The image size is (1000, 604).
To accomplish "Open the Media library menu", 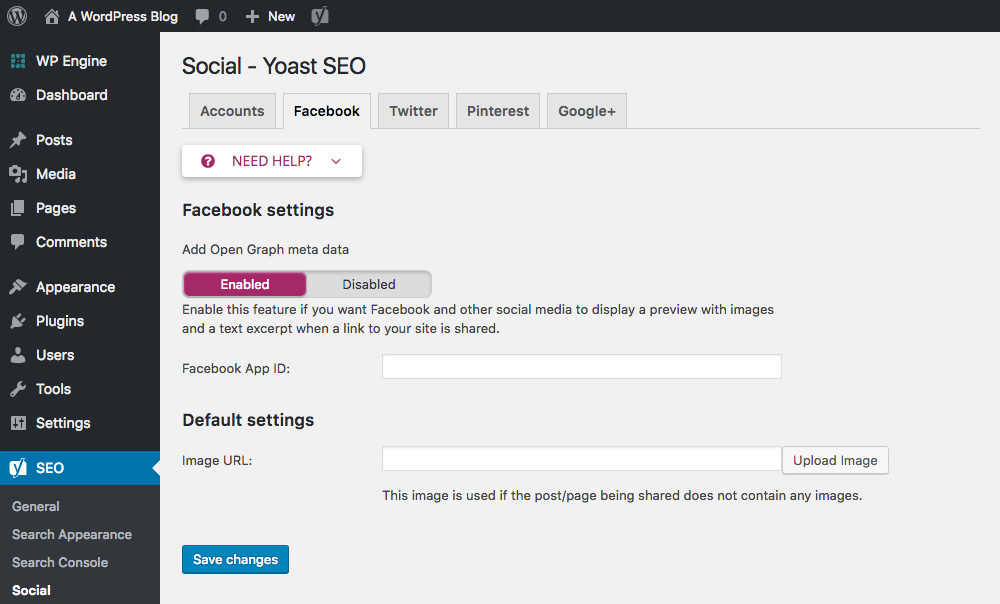I will coord(56,173).
